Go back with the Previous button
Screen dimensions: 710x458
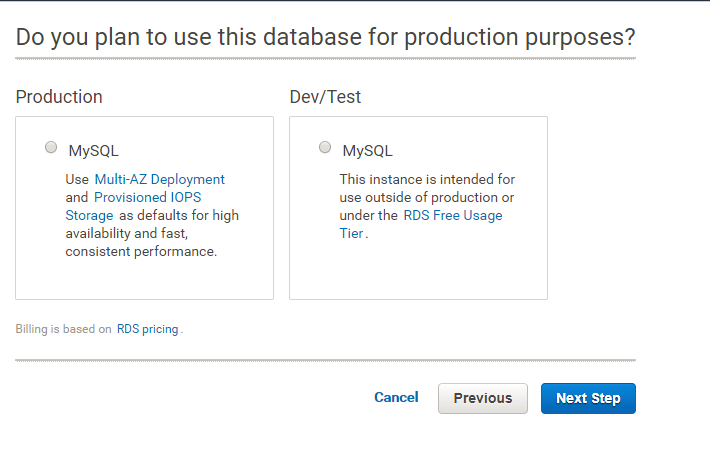[482, 398]
